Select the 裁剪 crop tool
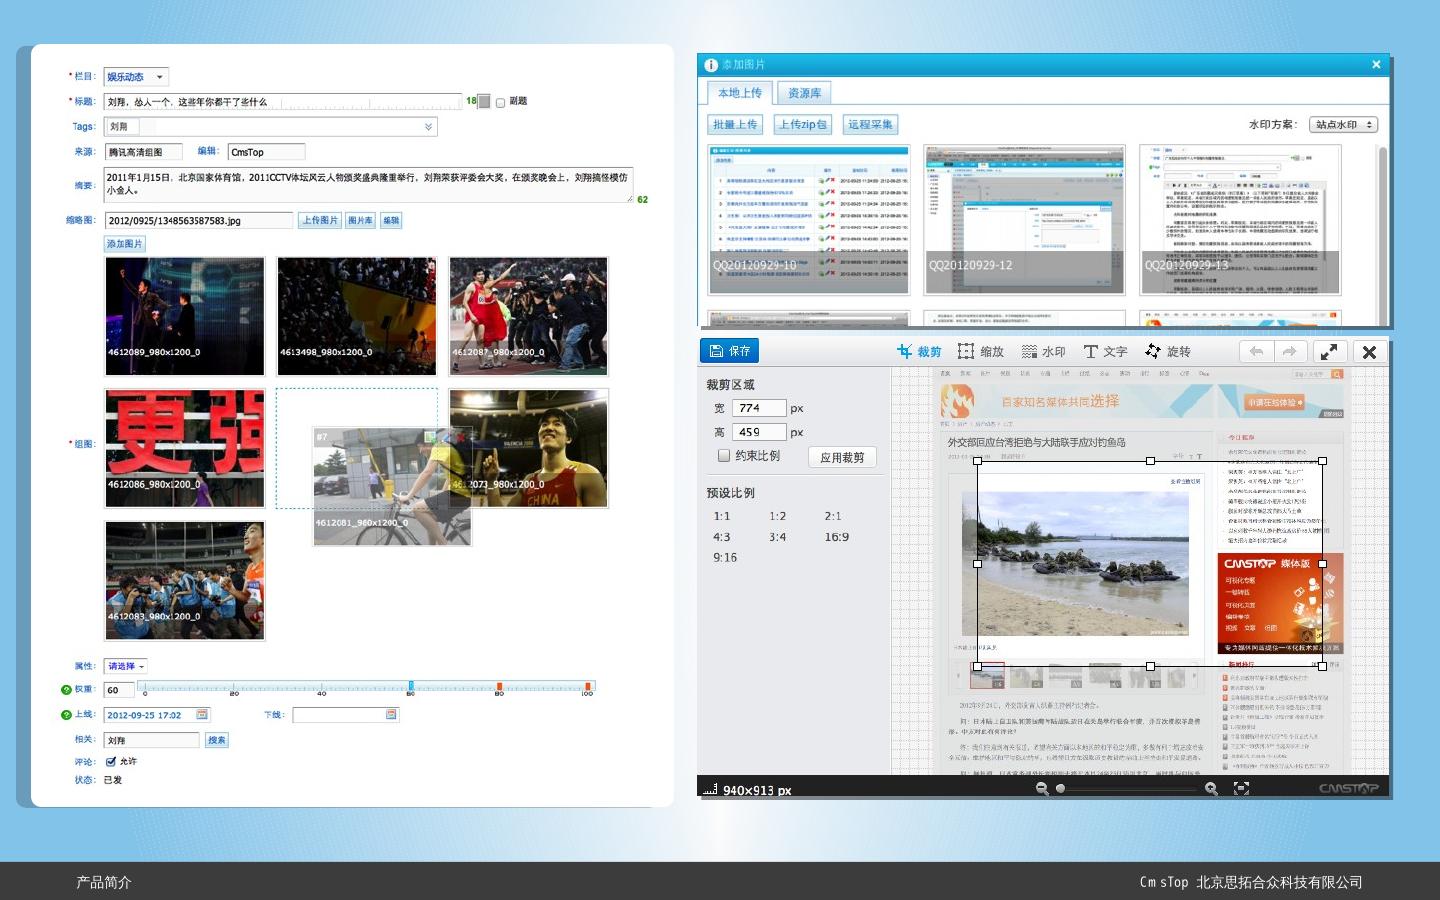 [x=919, y=352]
